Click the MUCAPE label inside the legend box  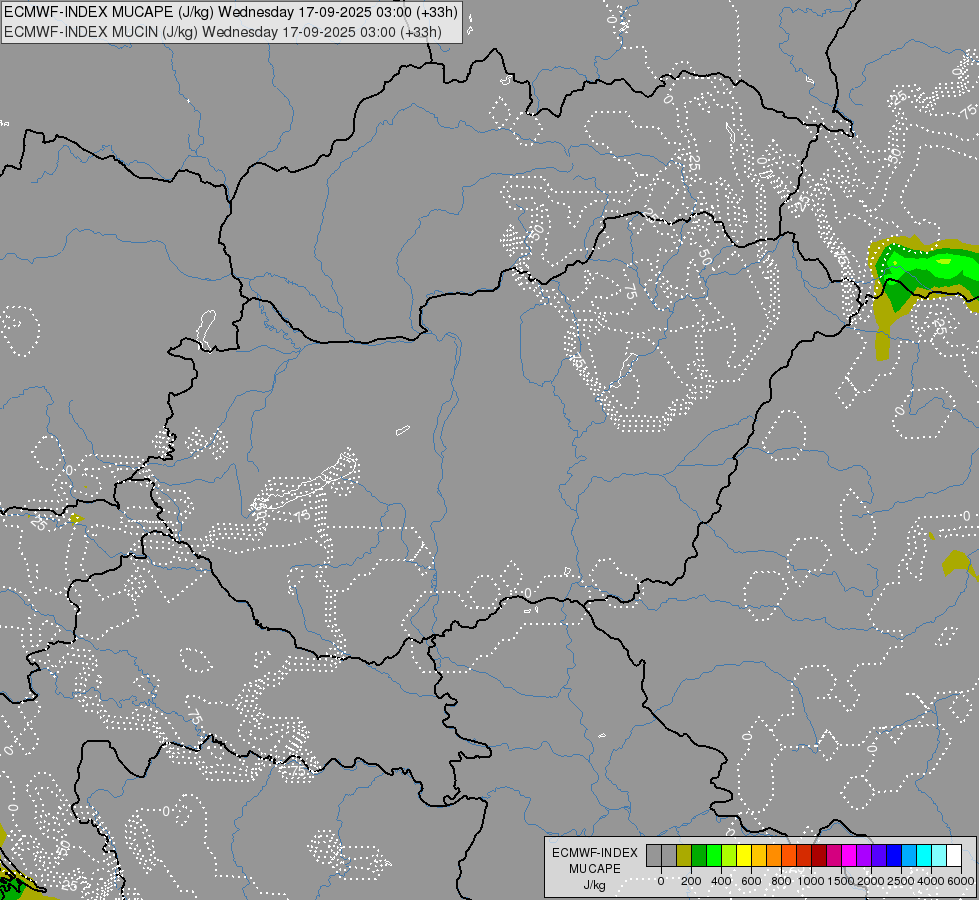595,869
